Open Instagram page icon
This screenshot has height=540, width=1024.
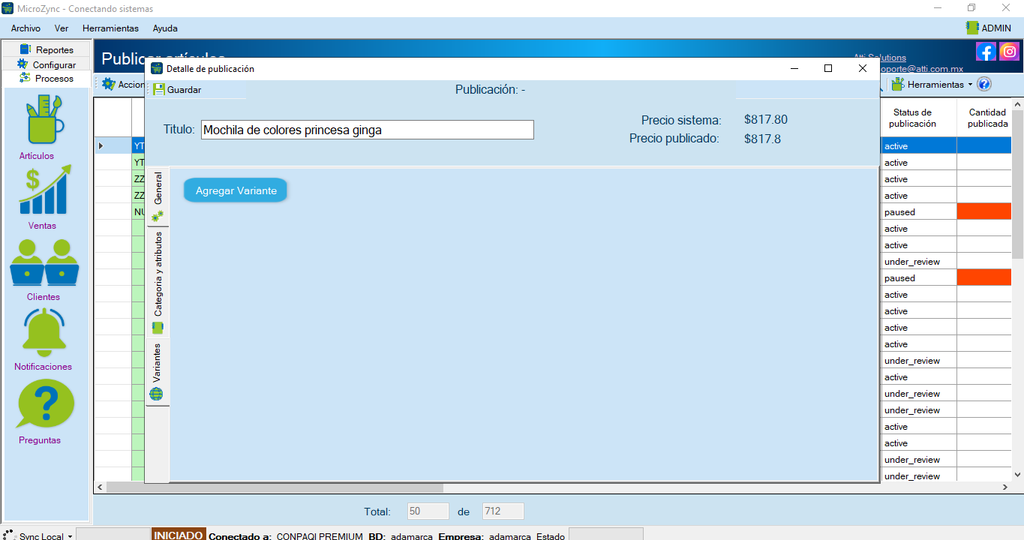coord(1009,52)
